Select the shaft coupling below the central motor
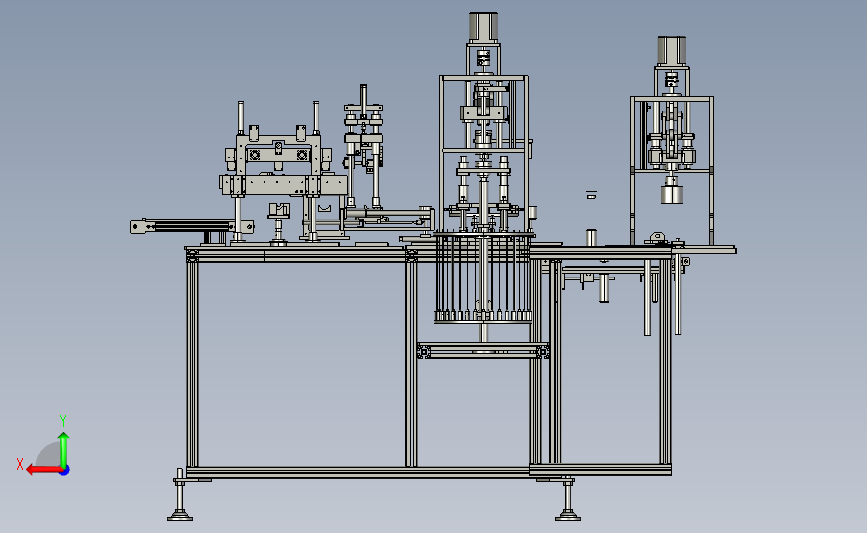Screen dimensions: 867x533 (x=483, y=58)
